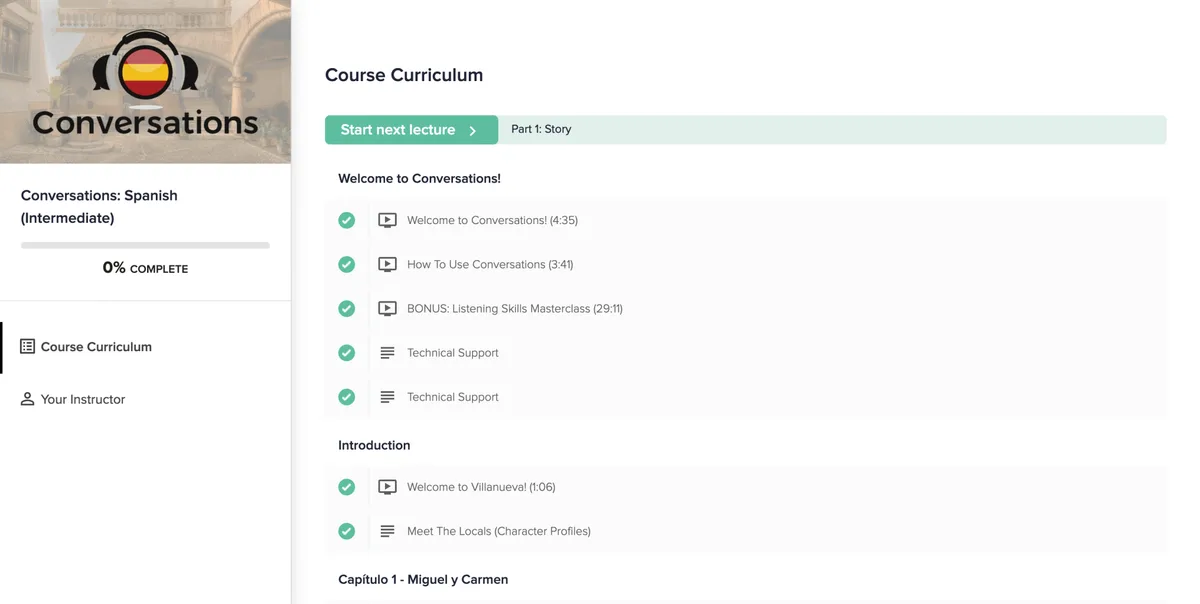Click video icon beside Welcome to Villanueva!
1200x604 pixels.
coord(387,487)
